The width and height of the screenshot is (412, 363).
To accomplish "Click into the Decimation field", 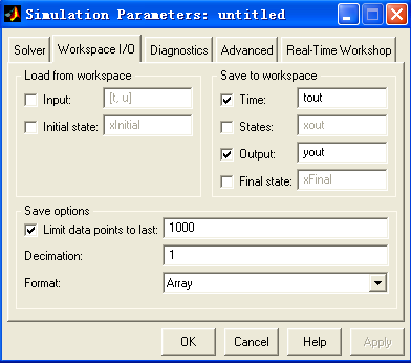I will coord(276,255).
